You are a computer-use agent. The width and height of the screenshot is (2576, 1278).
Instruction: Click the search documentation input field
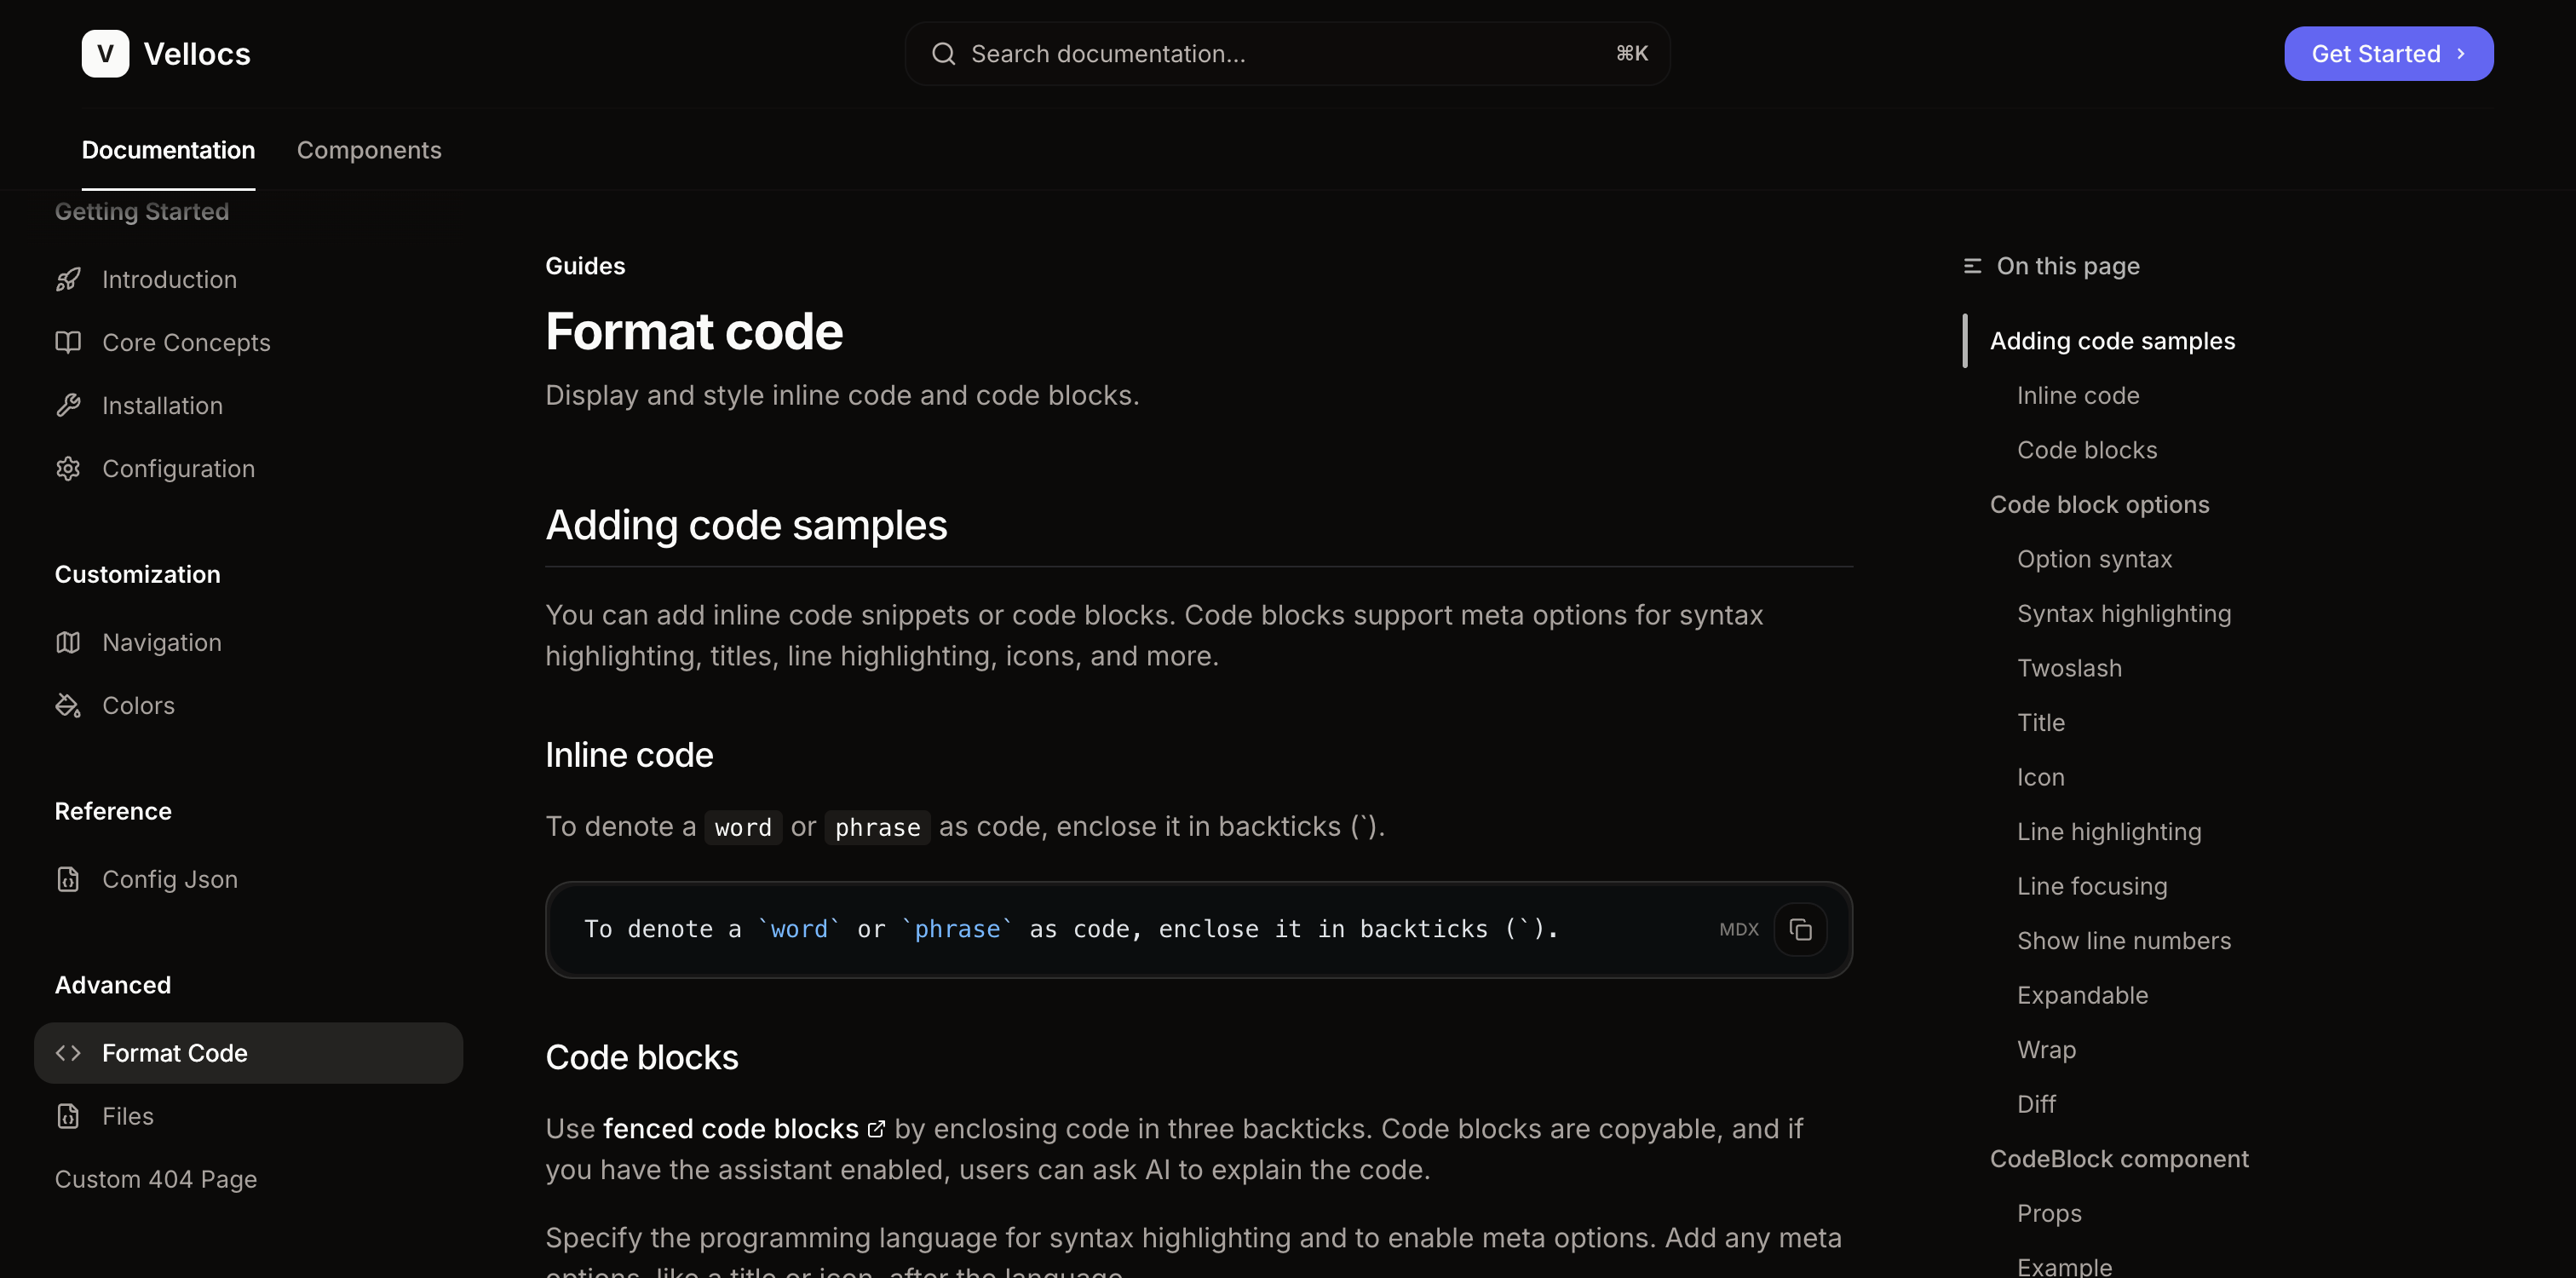pyautogui.click(x=1200, y=53)
